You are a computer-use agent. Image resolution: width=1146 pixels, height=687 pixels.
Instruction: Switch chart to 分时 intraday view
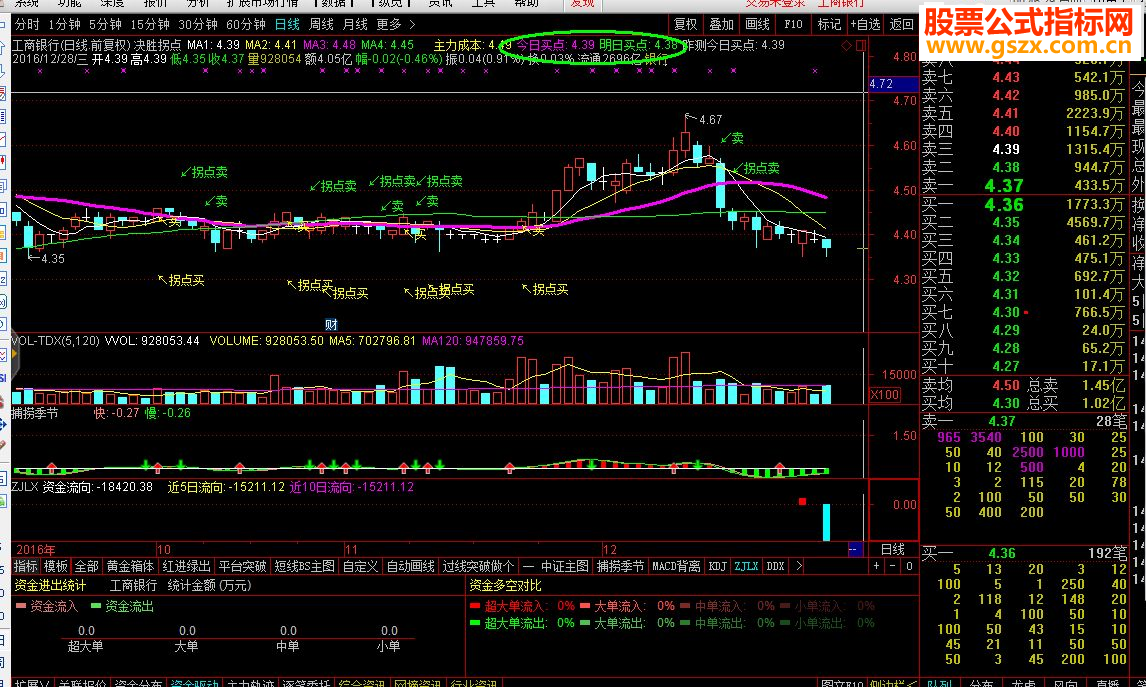(x=27, y=24)
